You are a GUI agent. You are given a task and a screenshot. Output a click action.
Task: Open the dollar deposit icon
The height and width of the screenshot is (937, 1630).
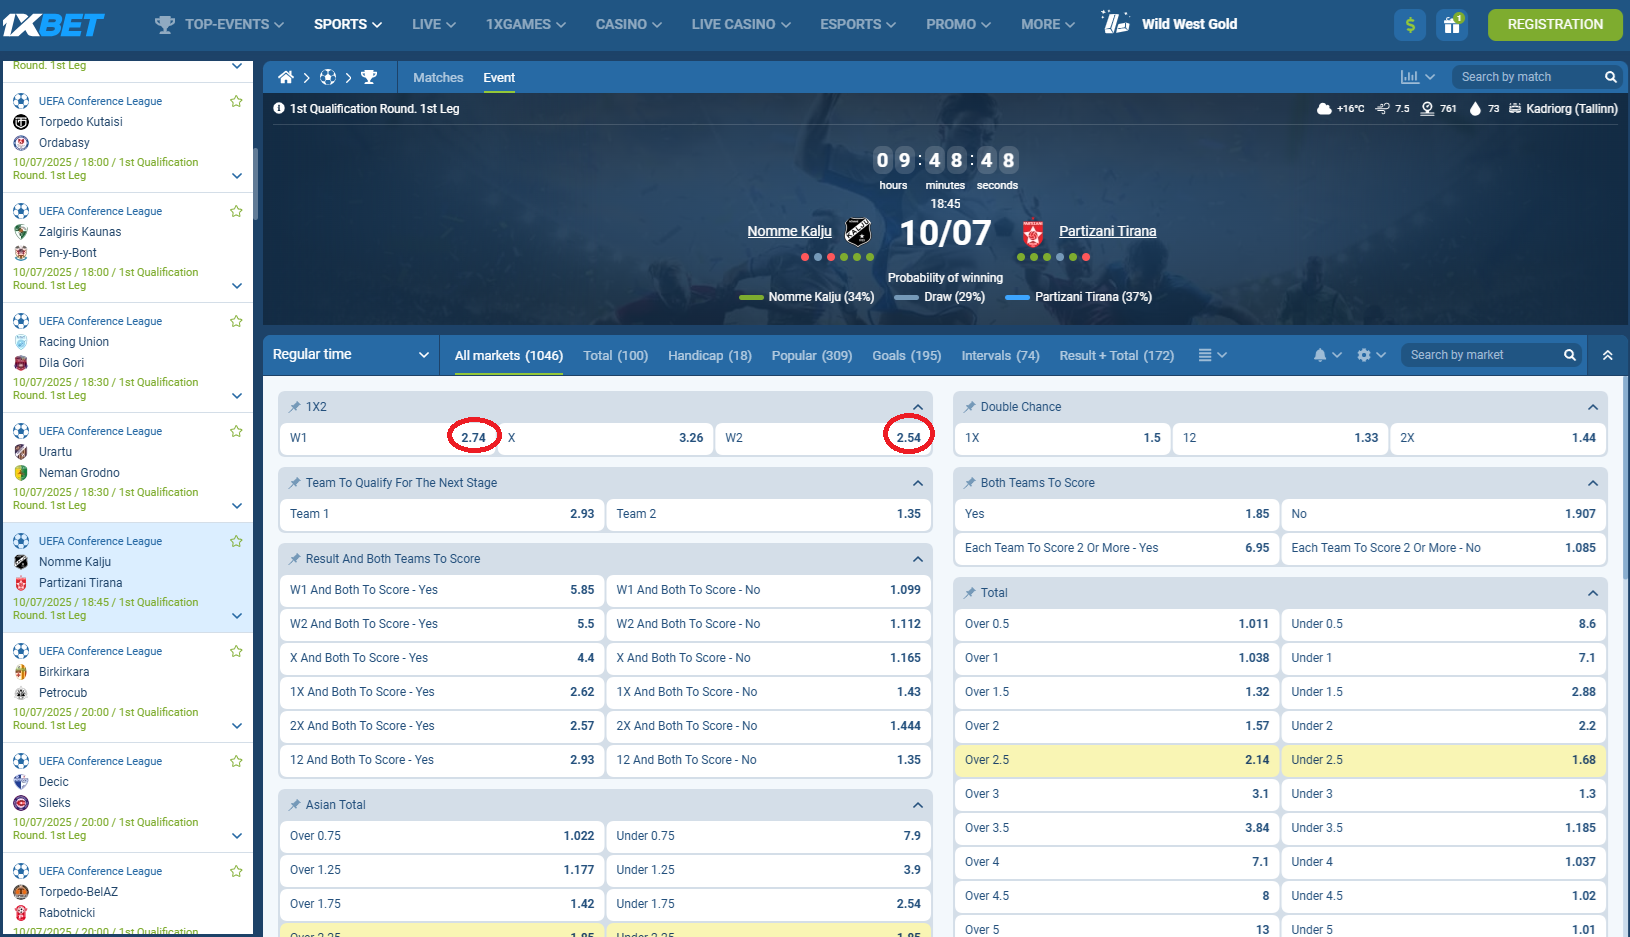(1410, 24)
